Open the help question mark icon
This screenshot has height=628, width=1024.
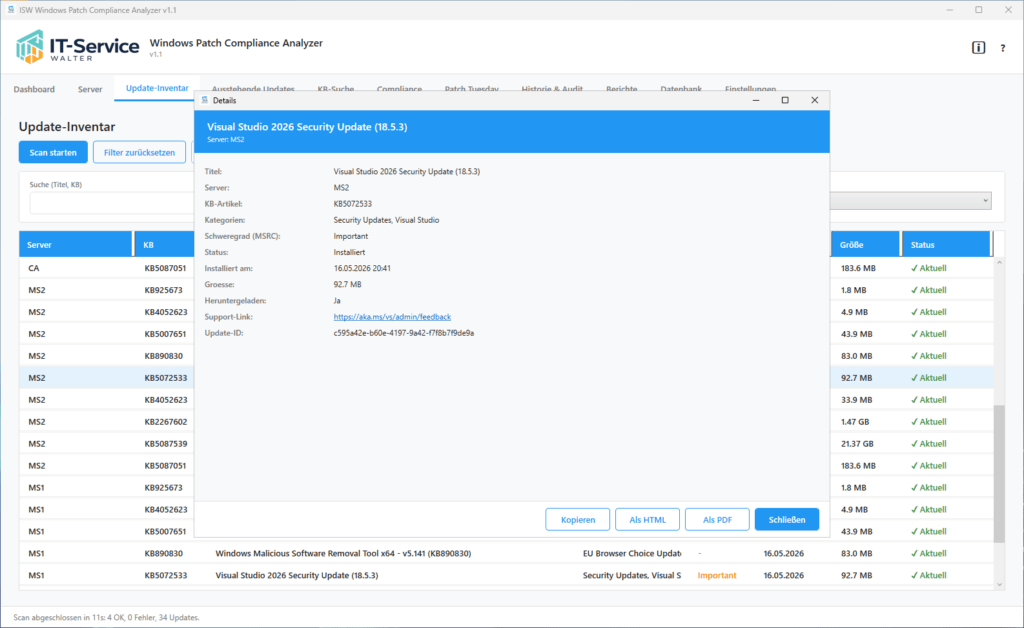click(1002, 48)
